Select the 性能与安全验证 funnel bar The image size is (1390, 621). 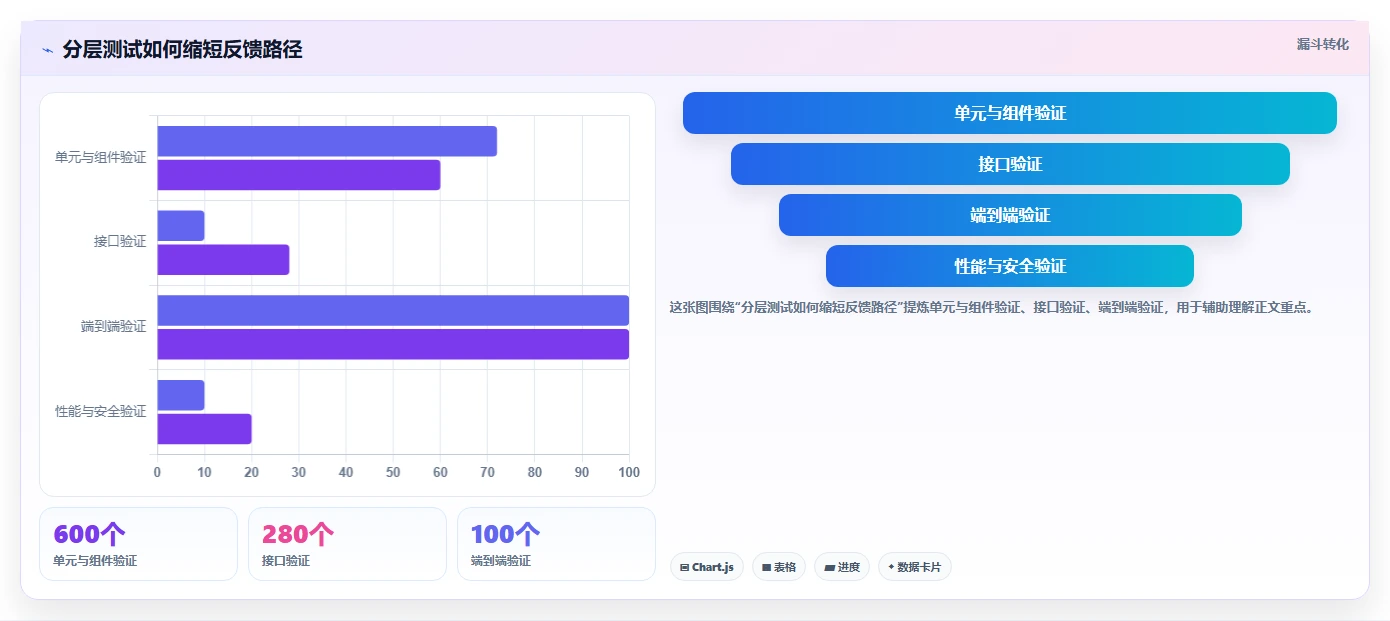click(x=1010, y=266)
